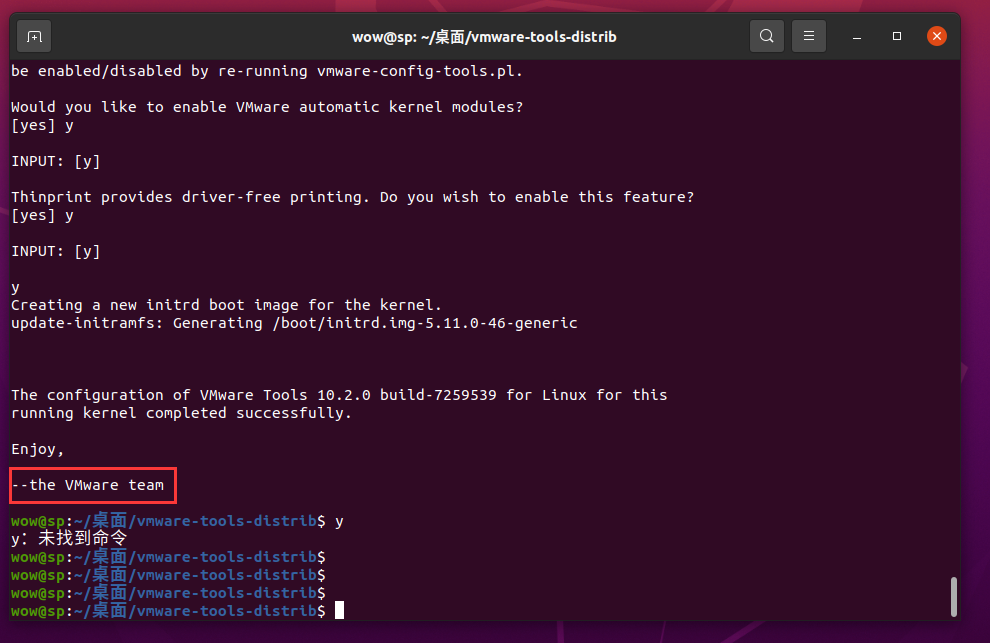Screen dimensions: 990x643
Task: Click the terminal vertical scrollbar
Action: [953, 596]
